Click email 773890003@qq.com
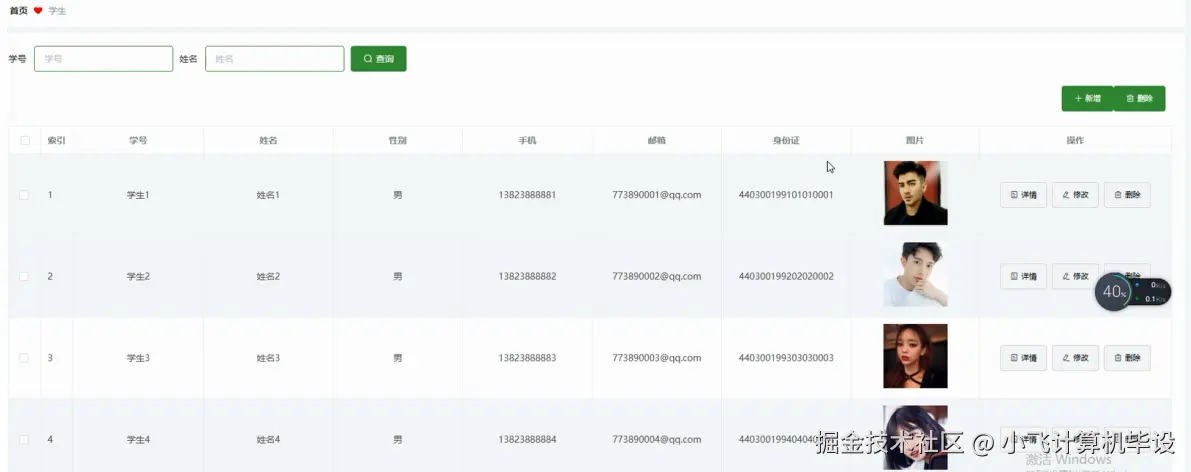The height and width of the screenshot is (472, 1191). point(656,358)
